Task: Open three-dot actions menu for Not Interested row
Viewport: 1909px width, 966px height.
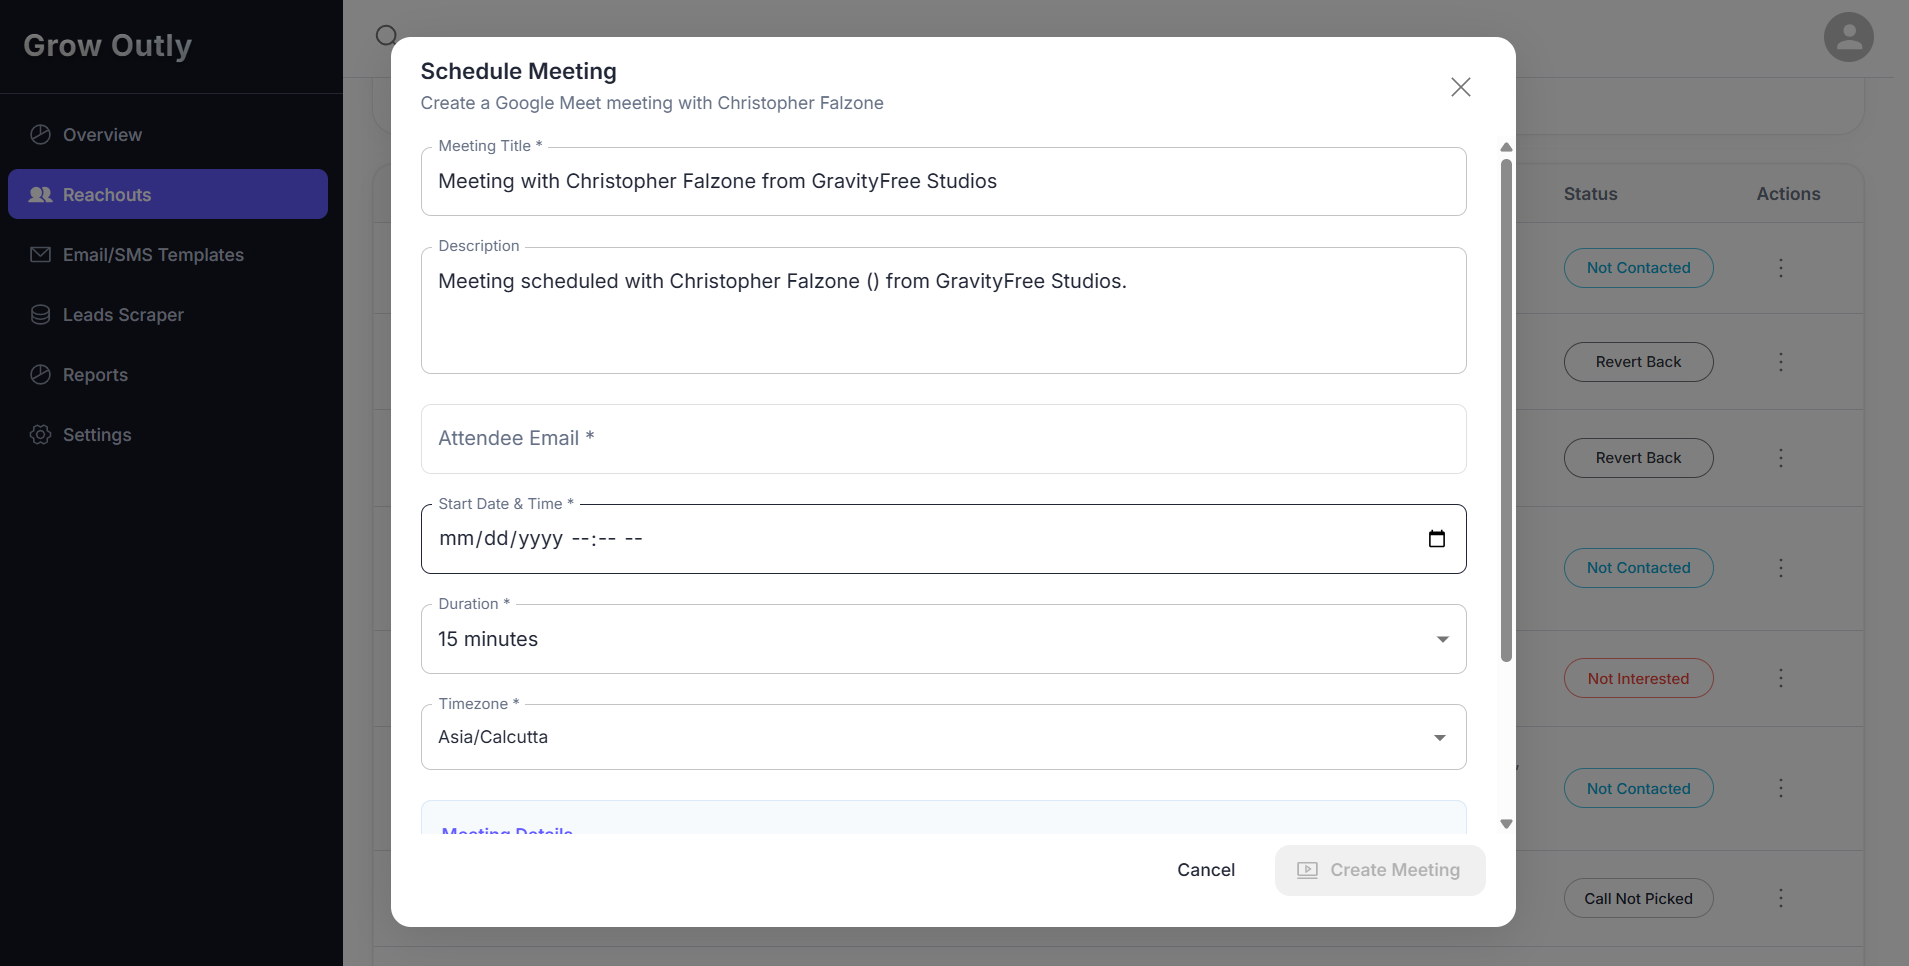Action: [x=1780, y=678]
